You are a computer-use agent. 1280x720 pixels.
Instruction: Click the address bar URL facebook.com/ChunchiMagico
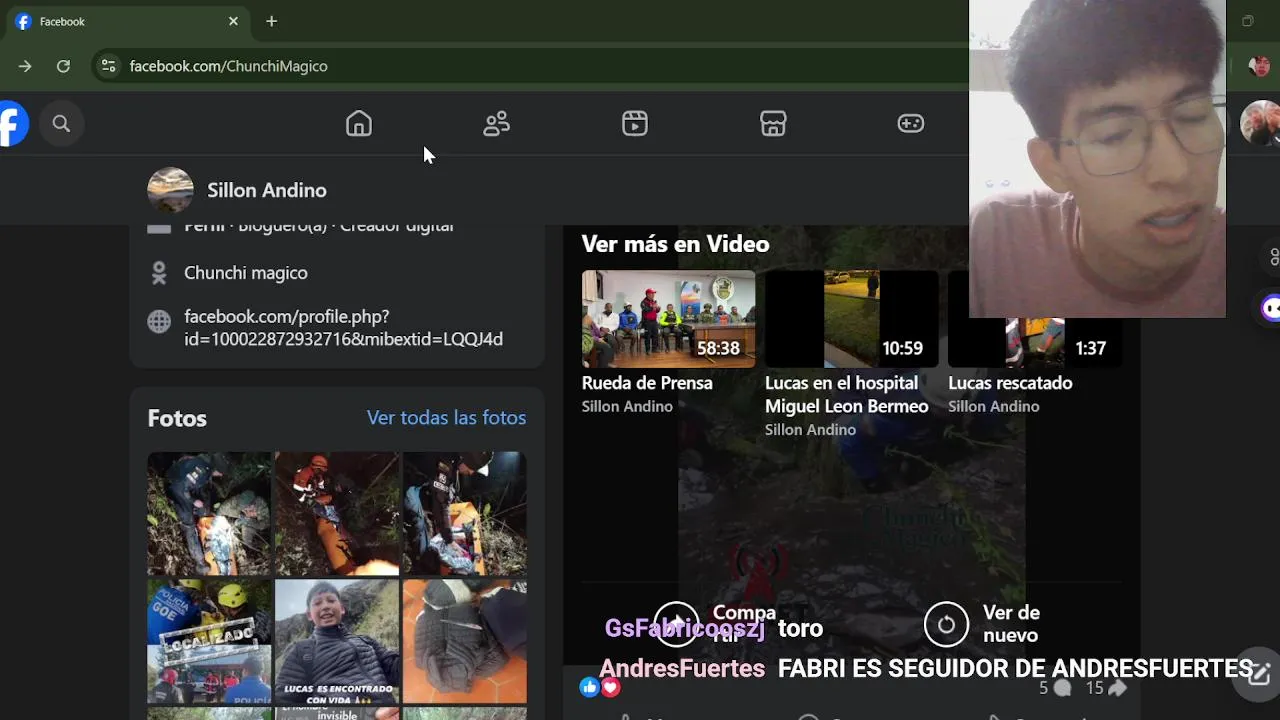point(229,66)
